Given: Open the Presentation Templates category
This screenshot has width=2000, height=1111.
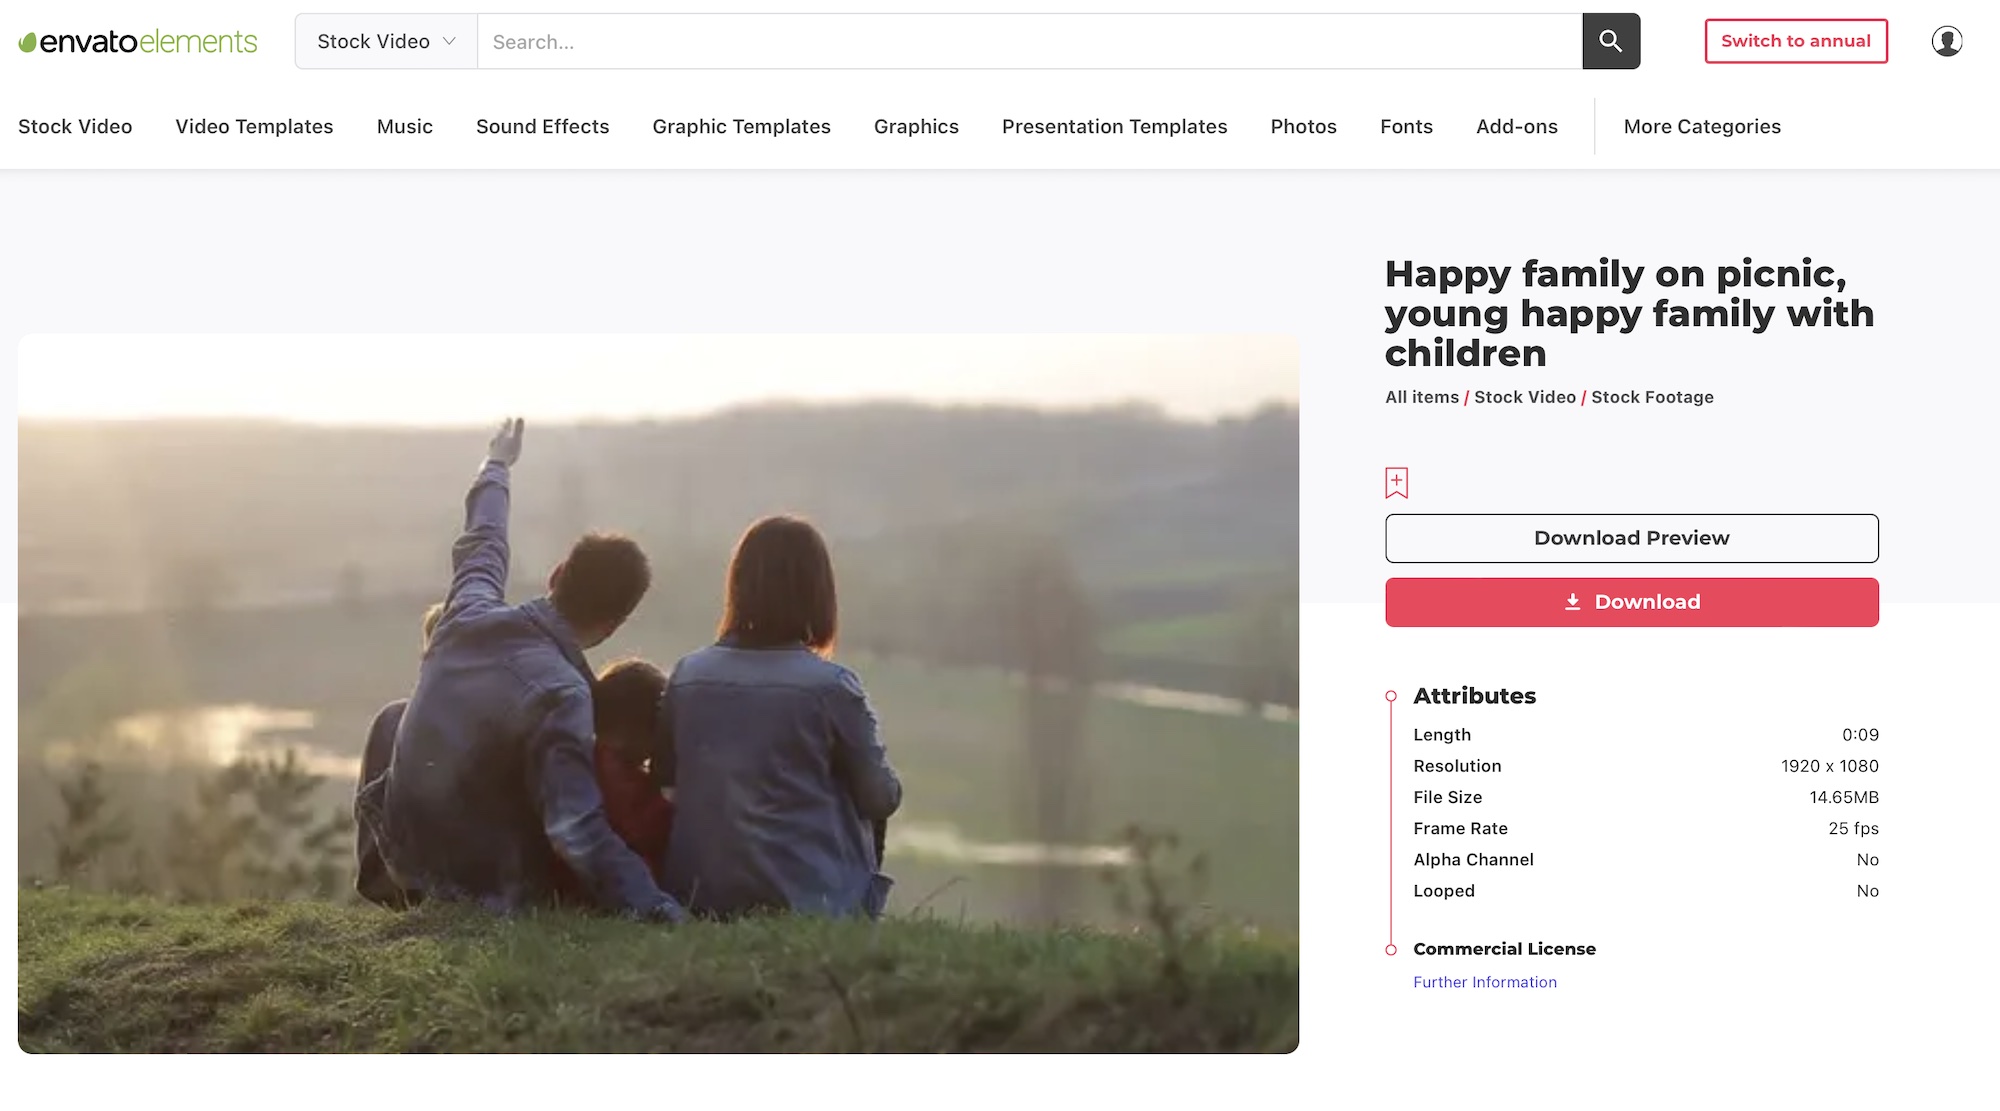Looking at the screenshot, I should [x=1114, y=127].
